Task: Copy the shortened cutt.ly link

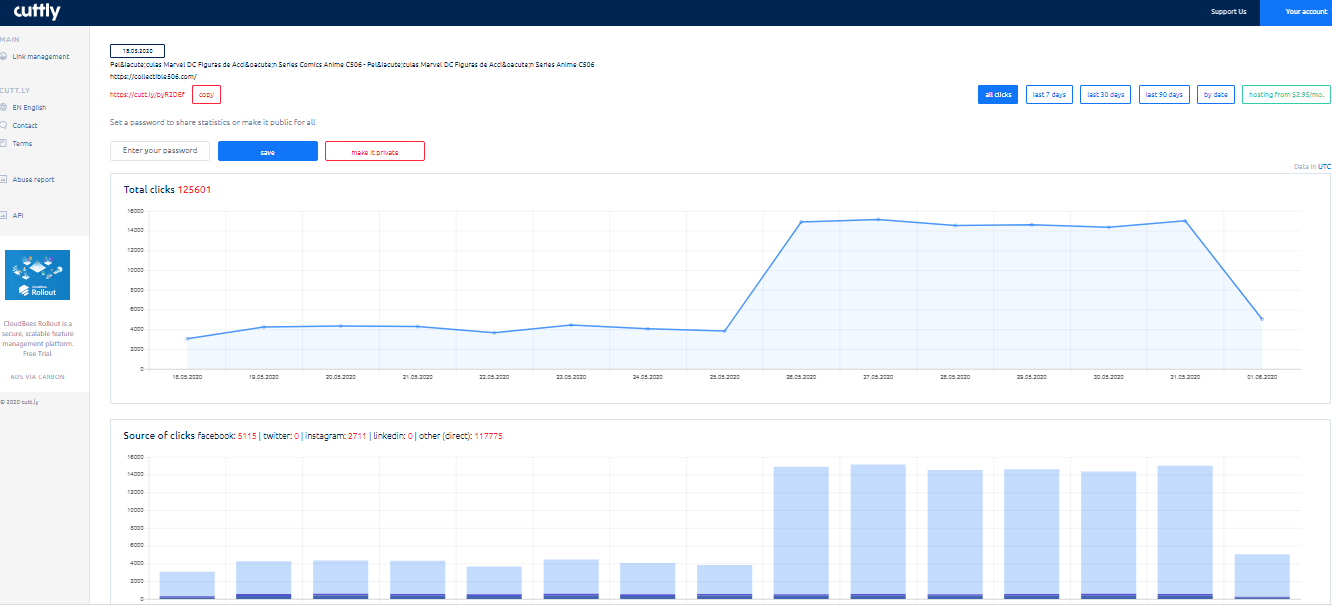Action: 206,94
